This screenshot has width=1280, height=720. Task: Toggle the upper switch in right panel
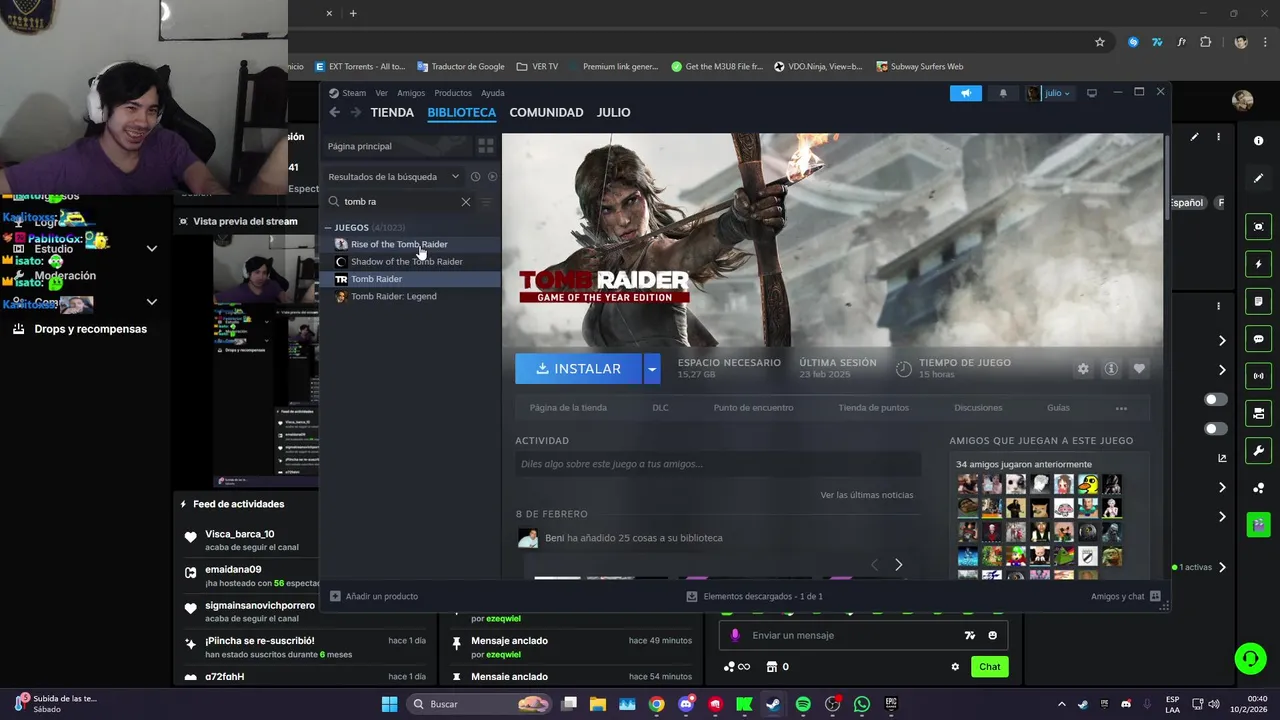[x=1216, y=399]
